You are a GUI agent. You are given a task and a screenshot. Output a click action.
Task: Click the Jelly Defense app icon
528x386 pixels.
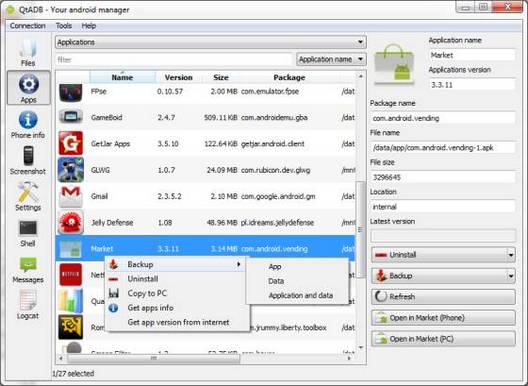coord(70,222)
